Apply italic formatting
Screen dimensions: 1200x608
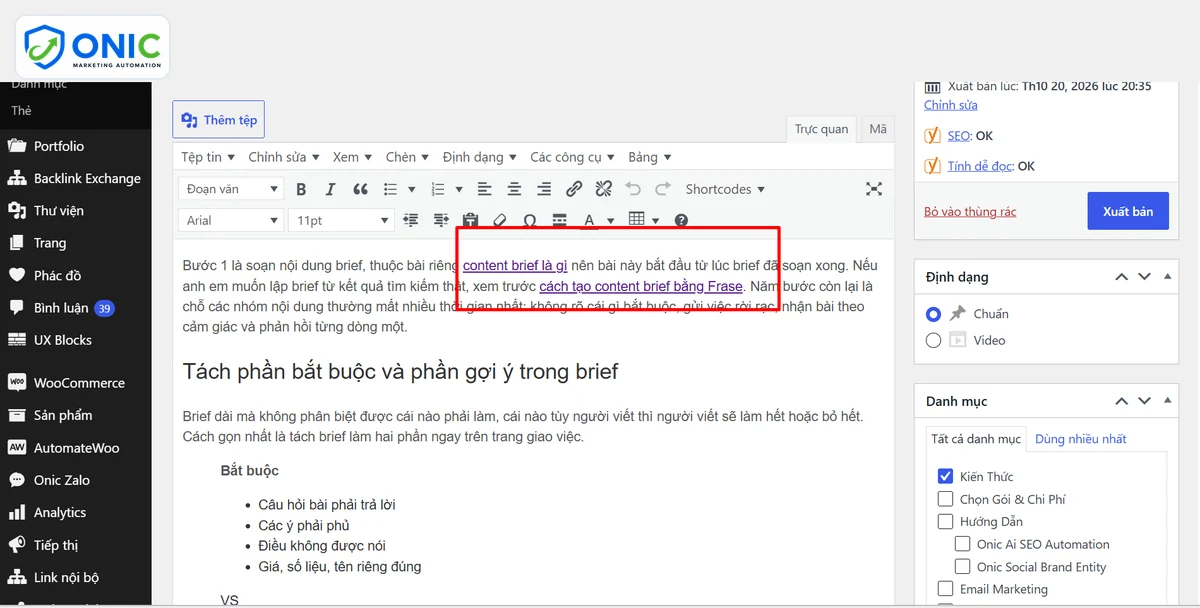330,189
